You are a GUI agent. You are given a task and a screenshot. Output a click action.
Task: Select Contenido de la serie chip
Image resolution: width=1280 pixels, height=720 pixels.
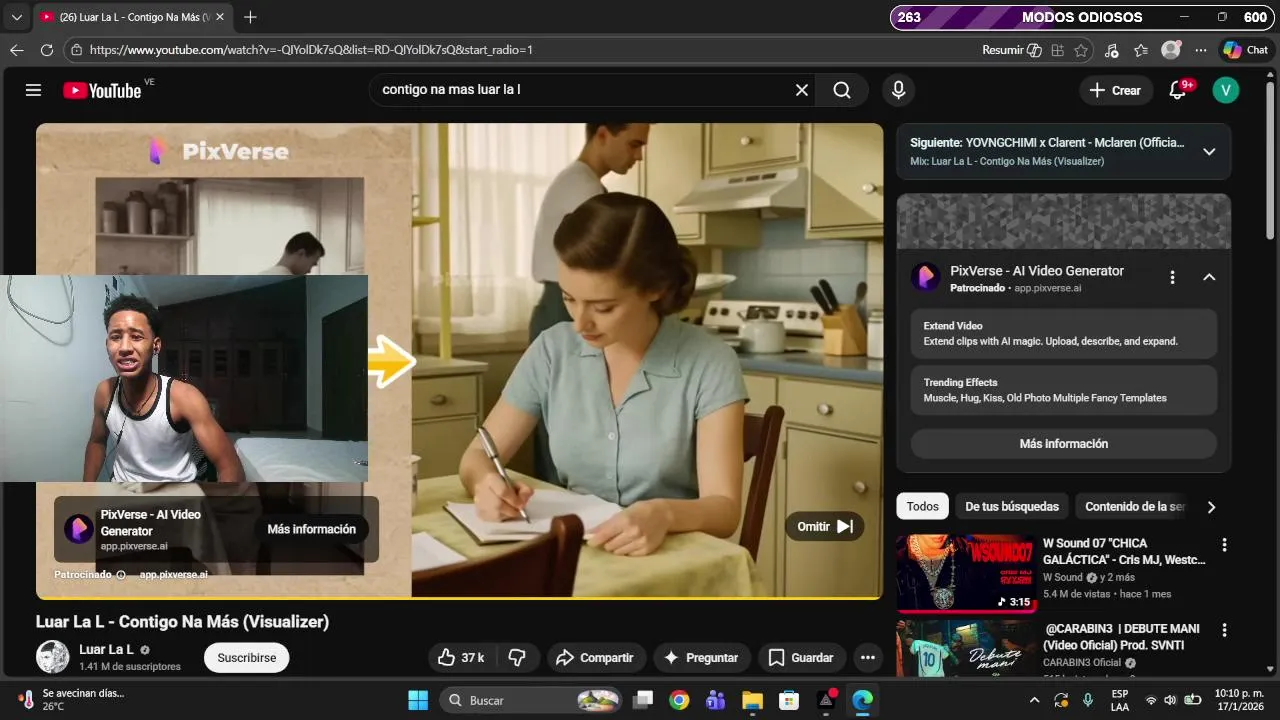(1134, 507)
